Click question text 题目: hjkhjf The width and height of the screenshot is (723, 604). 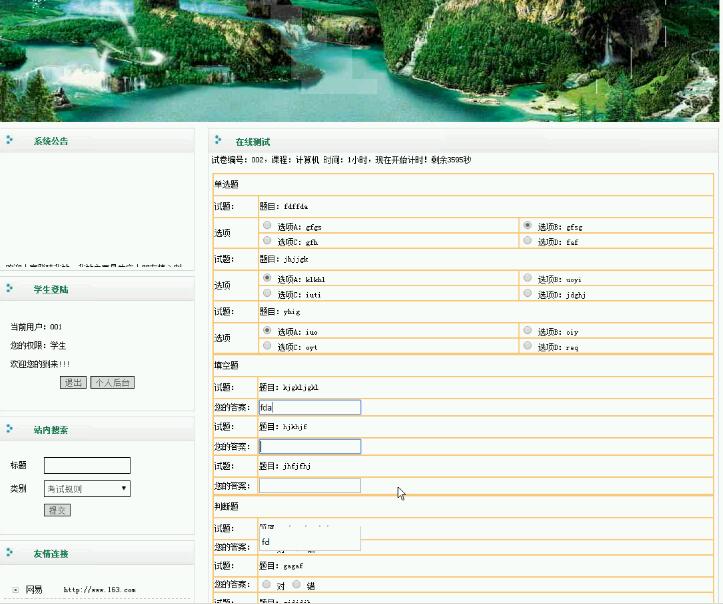pyautogui.click(x=283, y=426)
